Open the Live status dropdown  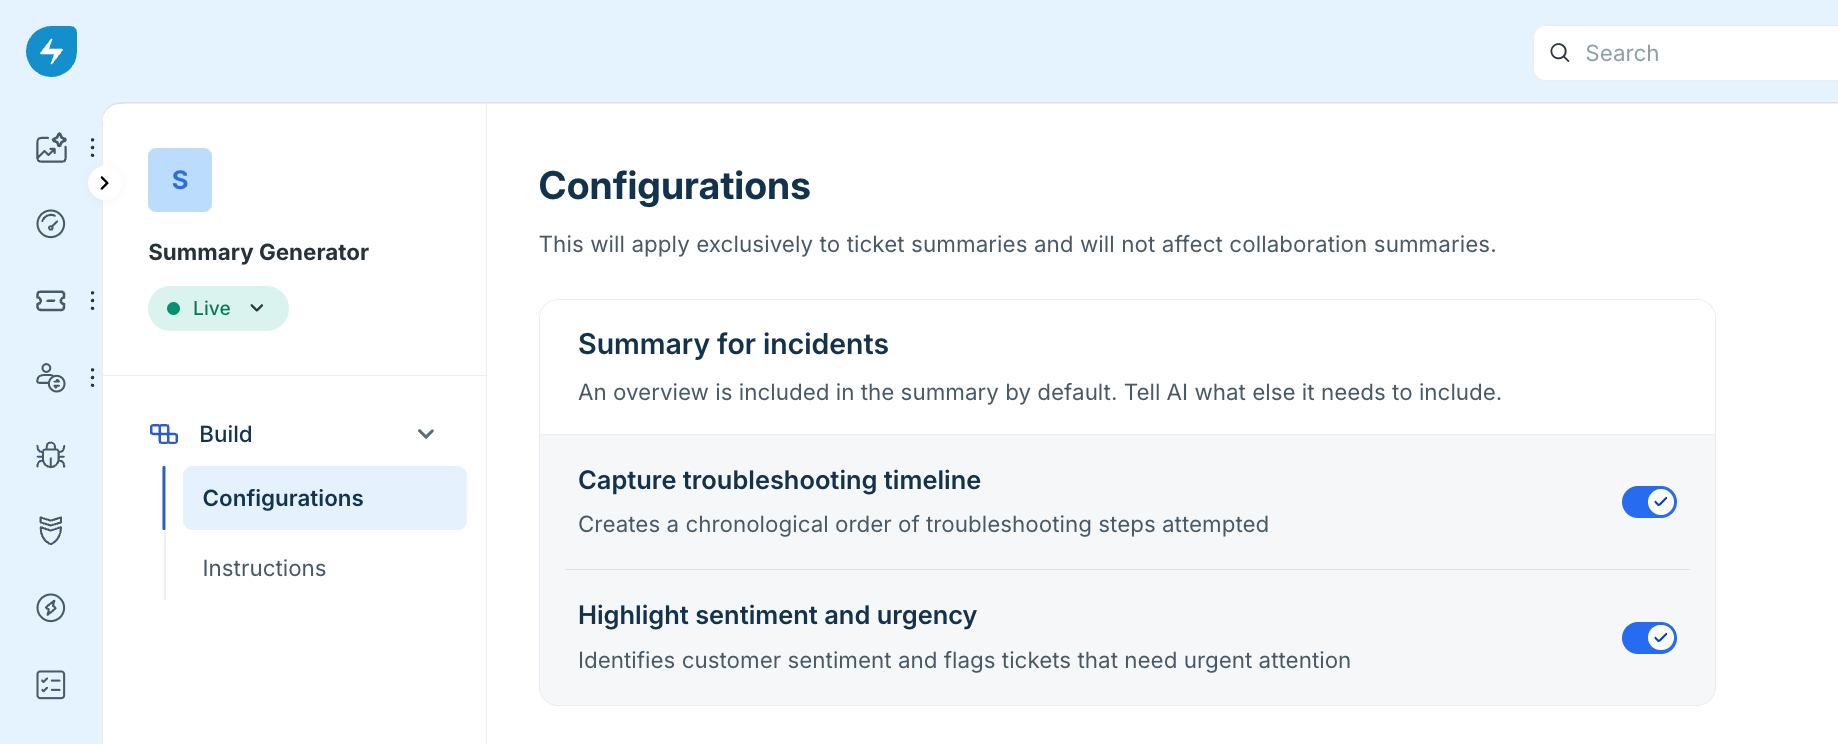[218, 308]
